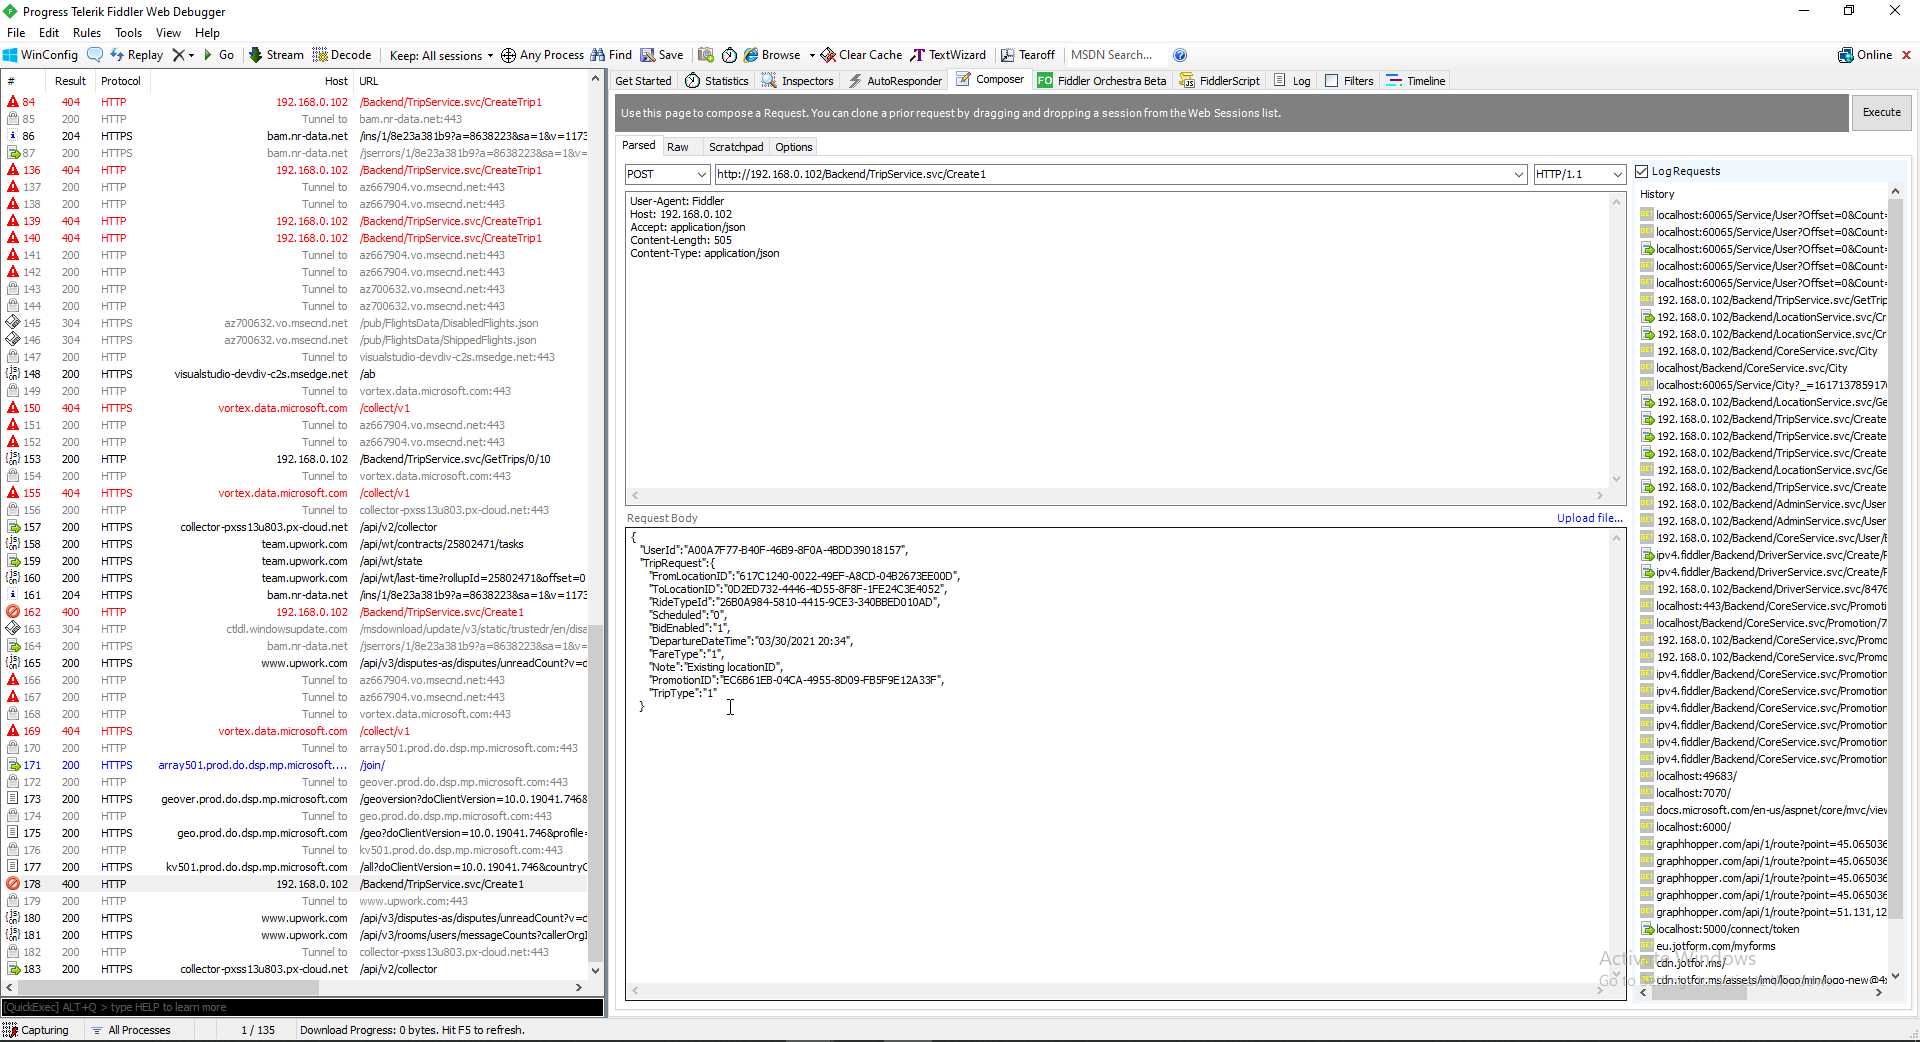This screenshot has width=1920, height=1042.
Task: Open the Any Process target picker
Action: coord(542,55)
